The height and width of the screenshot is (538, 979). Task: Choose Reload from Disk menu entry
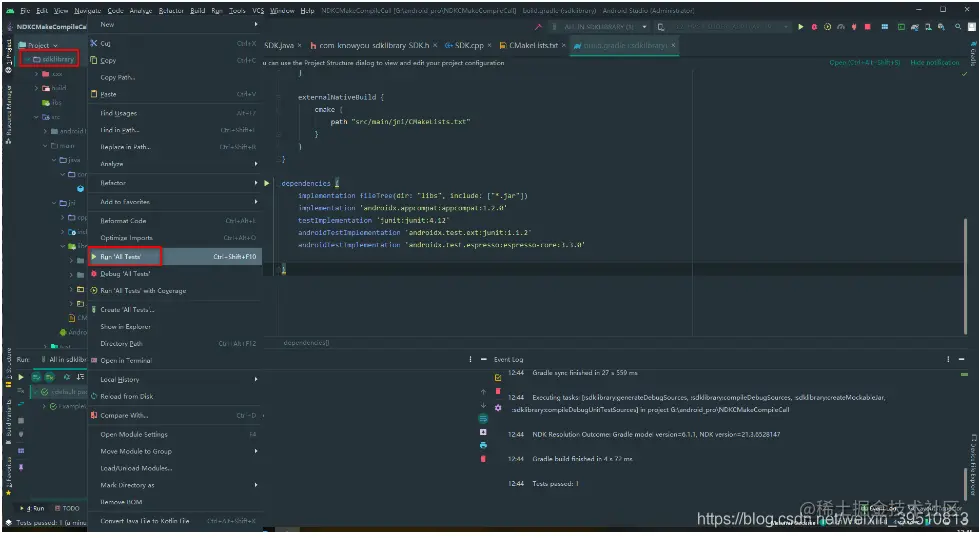(x=175, y=396)
